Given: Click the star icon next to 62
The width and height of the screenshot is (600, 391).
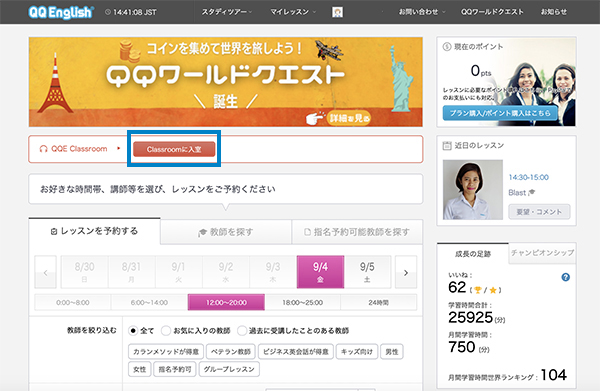Looking at the screenshot, I should click(492, 290).
